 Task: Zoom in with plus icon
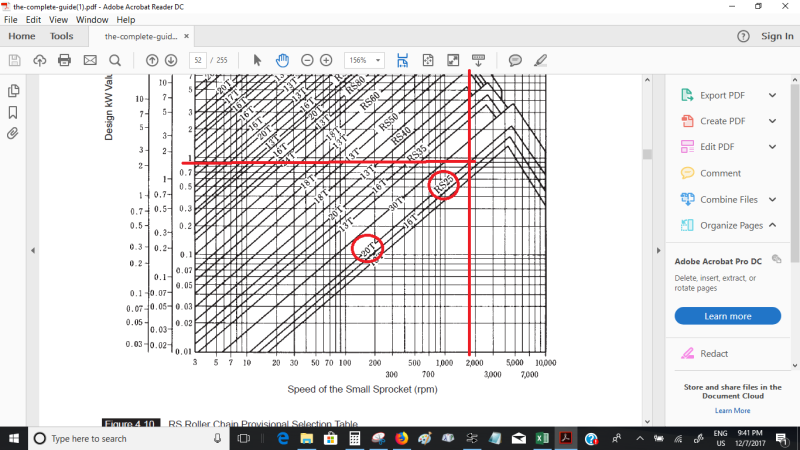pos(326,60)
